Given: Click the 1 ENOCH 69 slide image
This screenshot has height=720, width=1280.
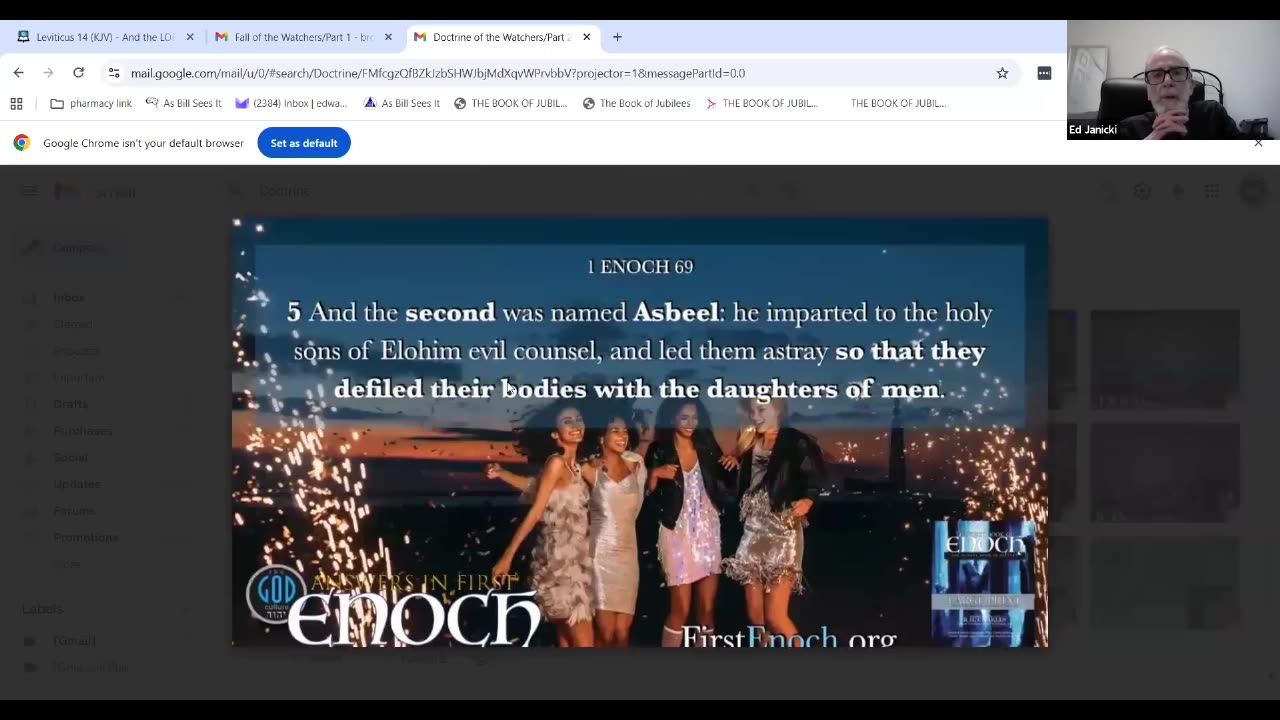Looking at the screenshot, I should pos(640,432).
